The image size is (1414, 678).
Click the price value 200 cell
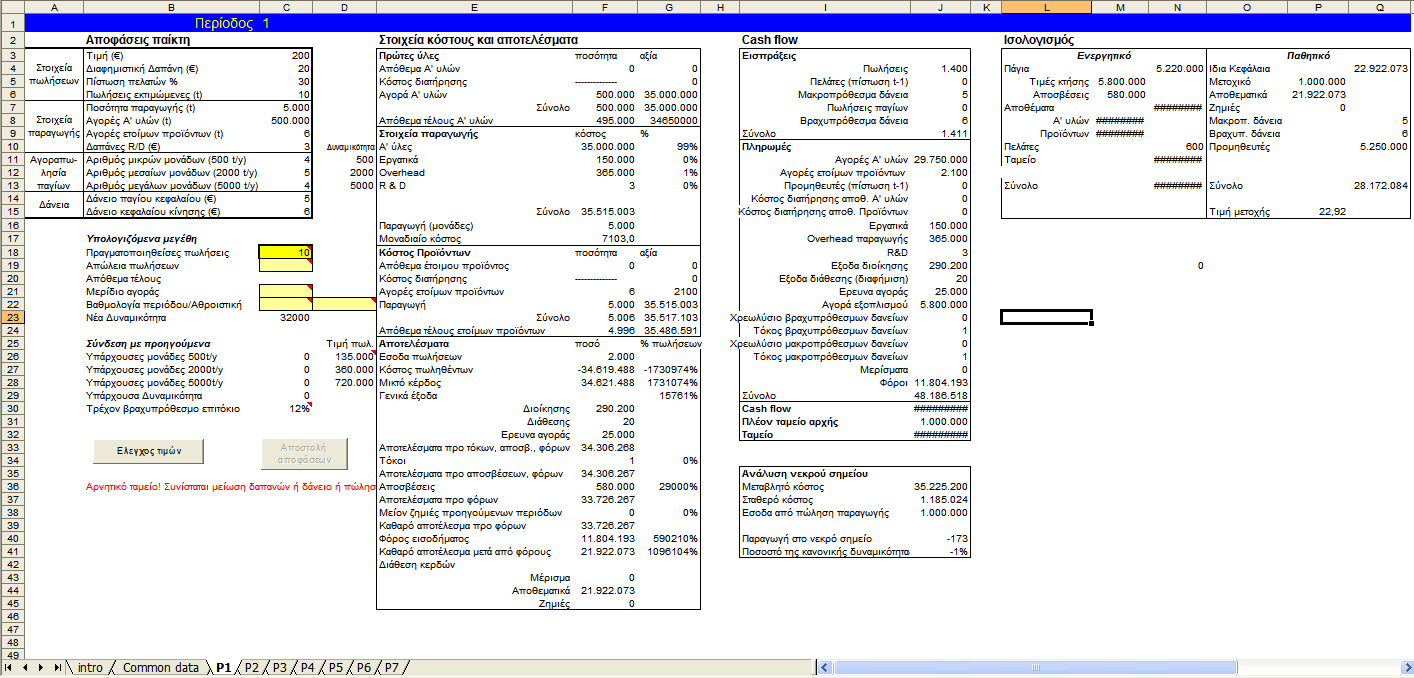tap(286, 55)
